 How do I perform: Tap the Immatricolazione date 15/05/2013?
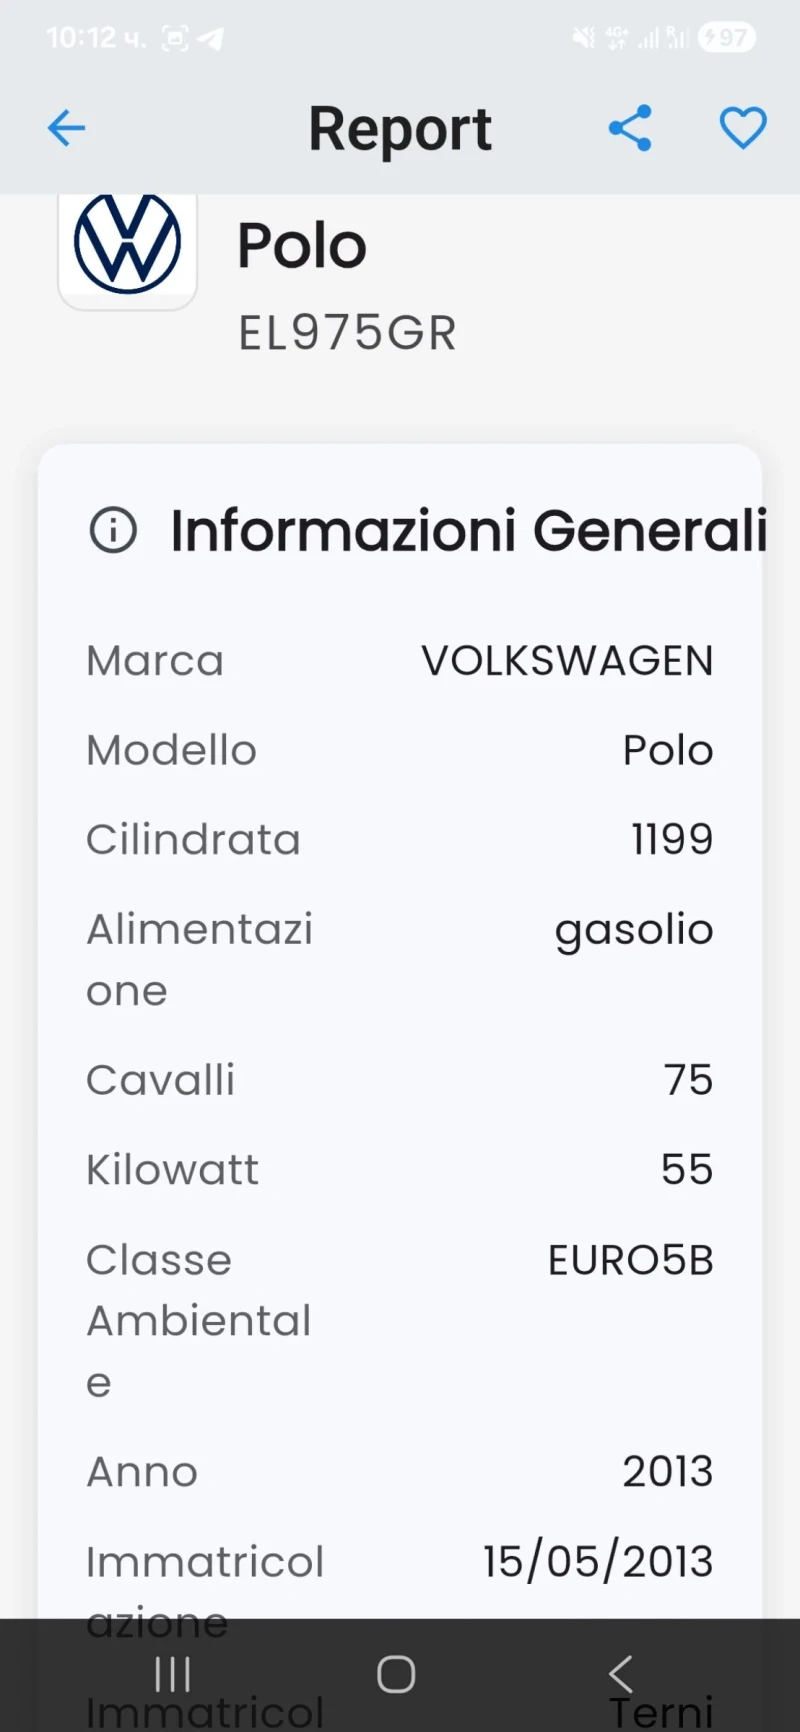[x=597, y=1561]
